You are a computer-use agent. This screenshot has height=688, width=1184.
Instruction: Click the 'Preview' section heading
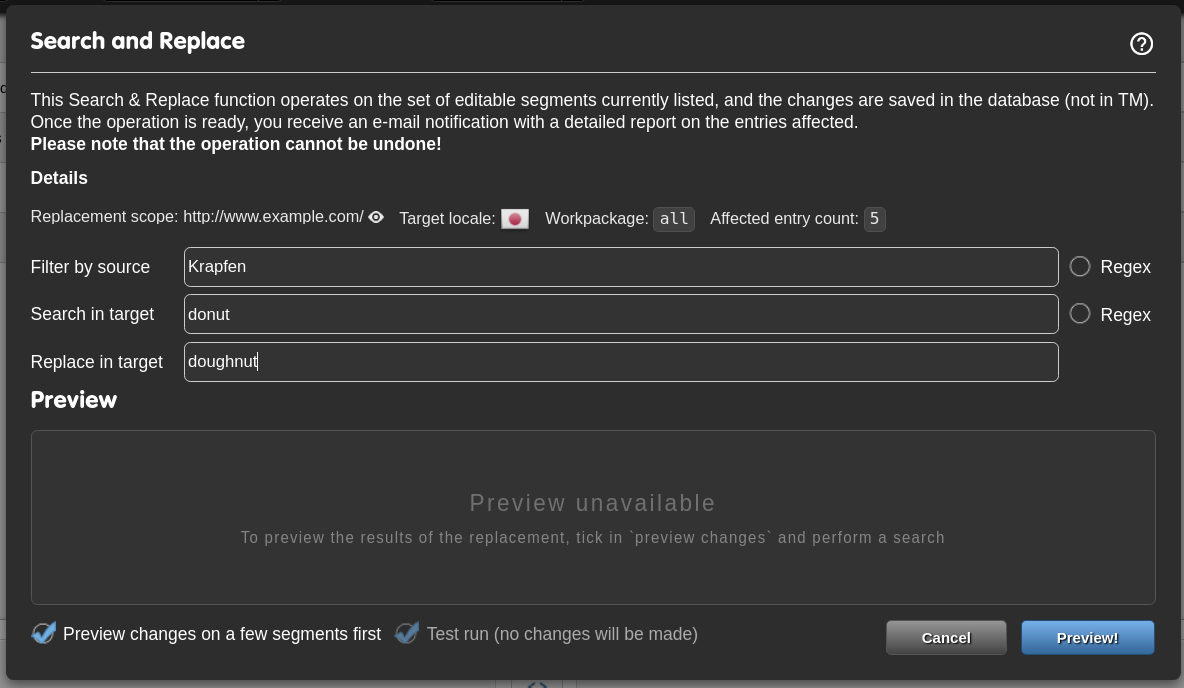(73, 400)
